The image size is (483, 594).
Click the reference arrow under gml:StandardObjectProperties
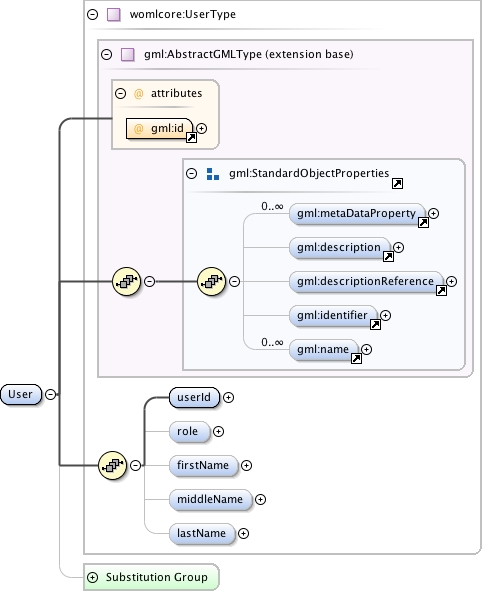tap(397, 184)
